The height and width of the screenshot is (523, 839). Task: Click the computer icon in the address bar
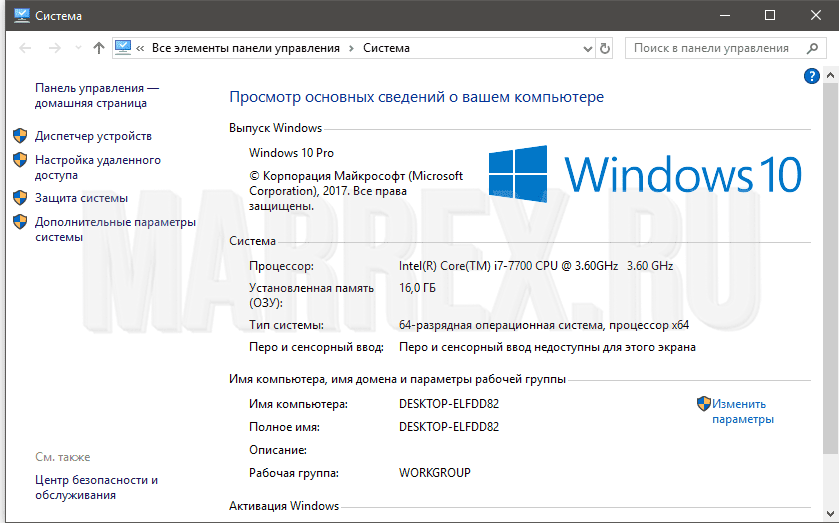tap(123, 48)
